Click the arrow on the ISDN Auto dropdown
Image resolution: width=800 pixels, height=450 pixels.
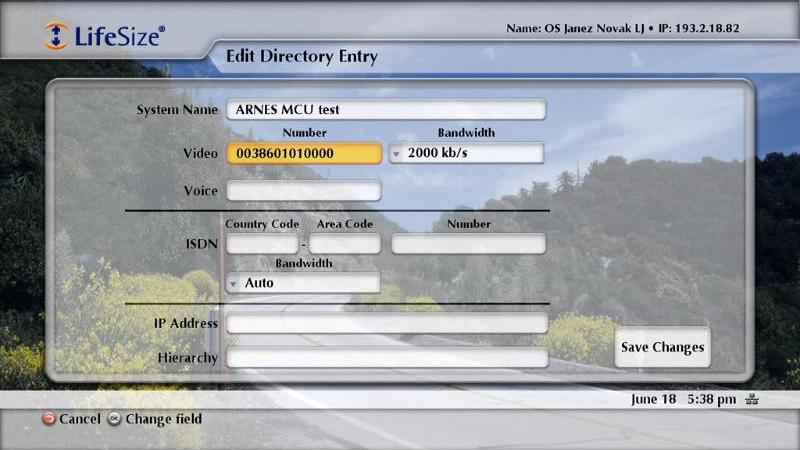point(233,284)
